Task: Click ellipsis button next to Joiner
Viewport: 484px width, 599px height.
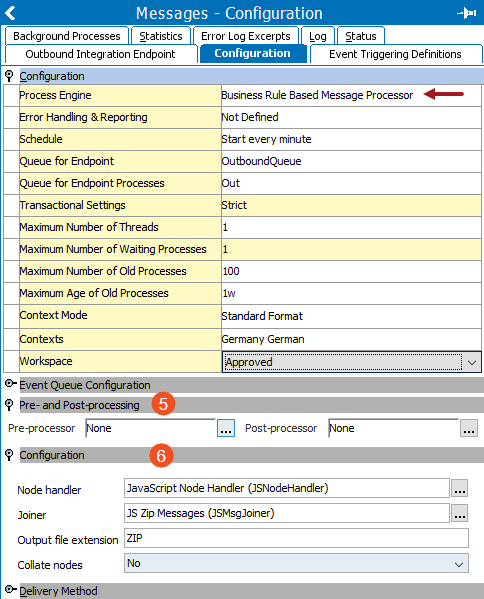Action: 460,513
